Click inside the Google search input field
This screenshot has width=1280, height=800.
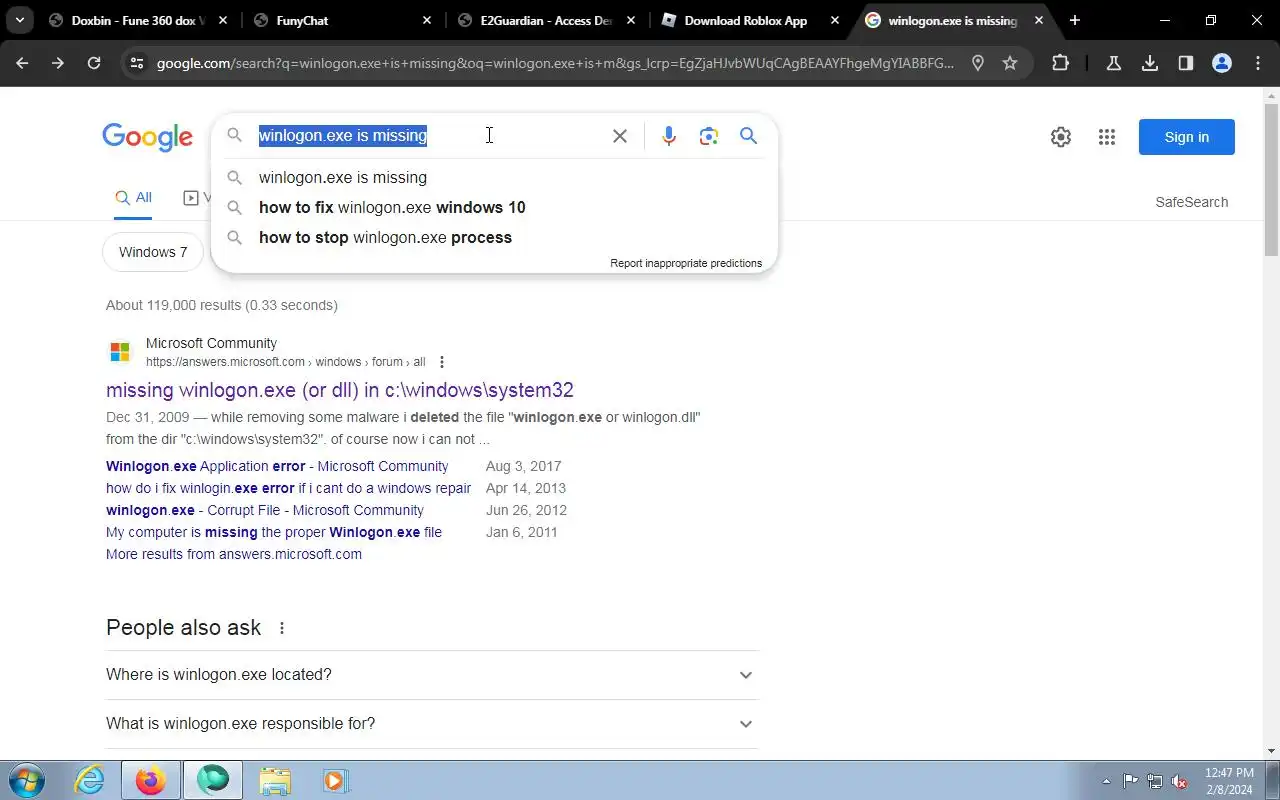pos(430,136)
